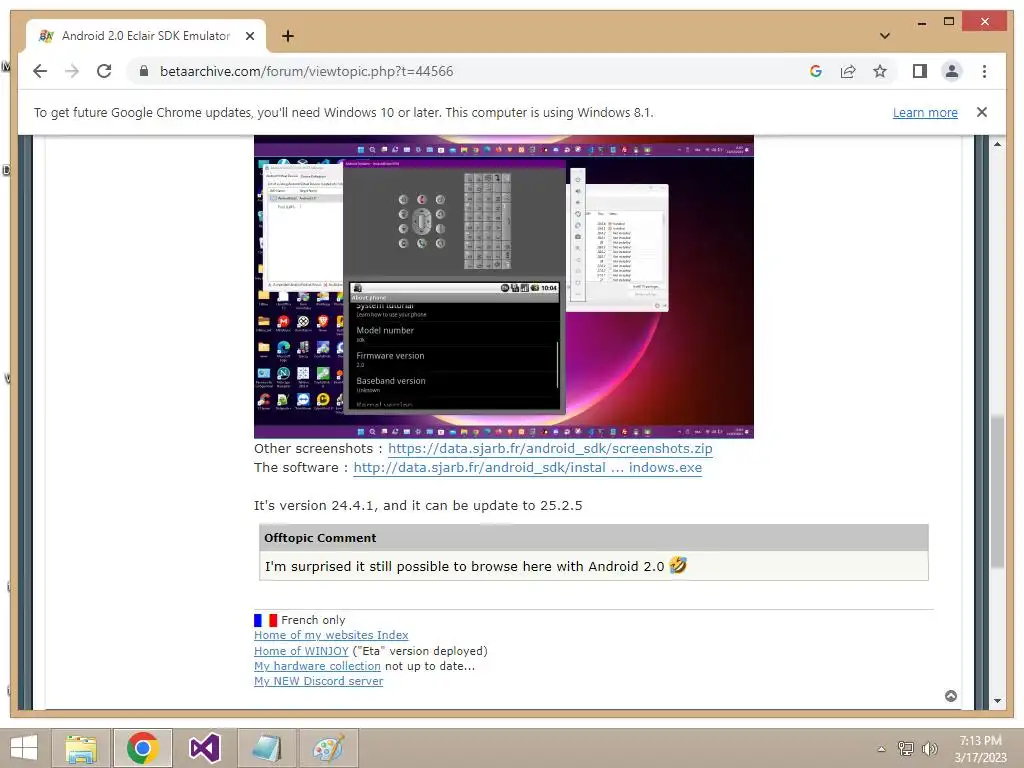Open the Windows Start button
The image size is (1024, 768).
point(24,748)
